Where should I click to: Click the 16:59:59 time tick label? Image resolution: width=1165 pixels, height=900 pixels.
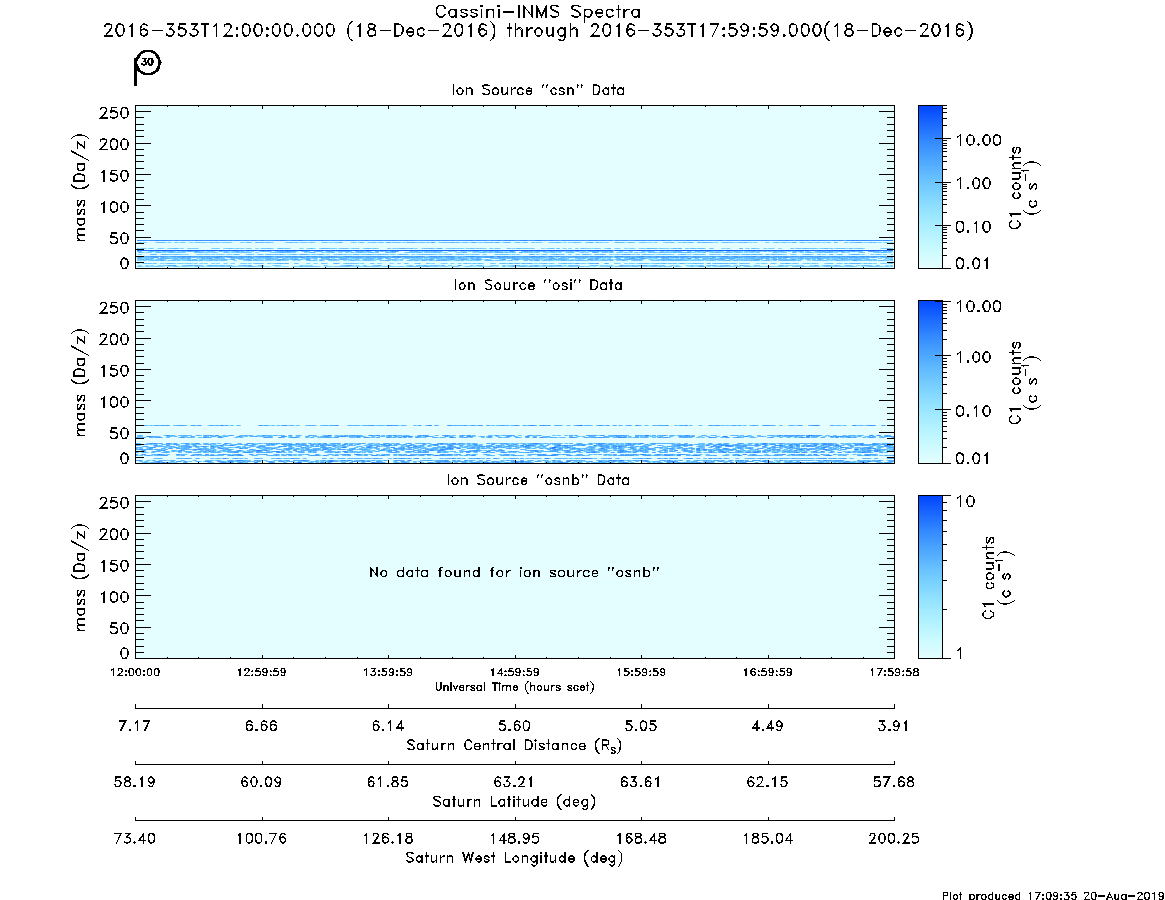768,672
